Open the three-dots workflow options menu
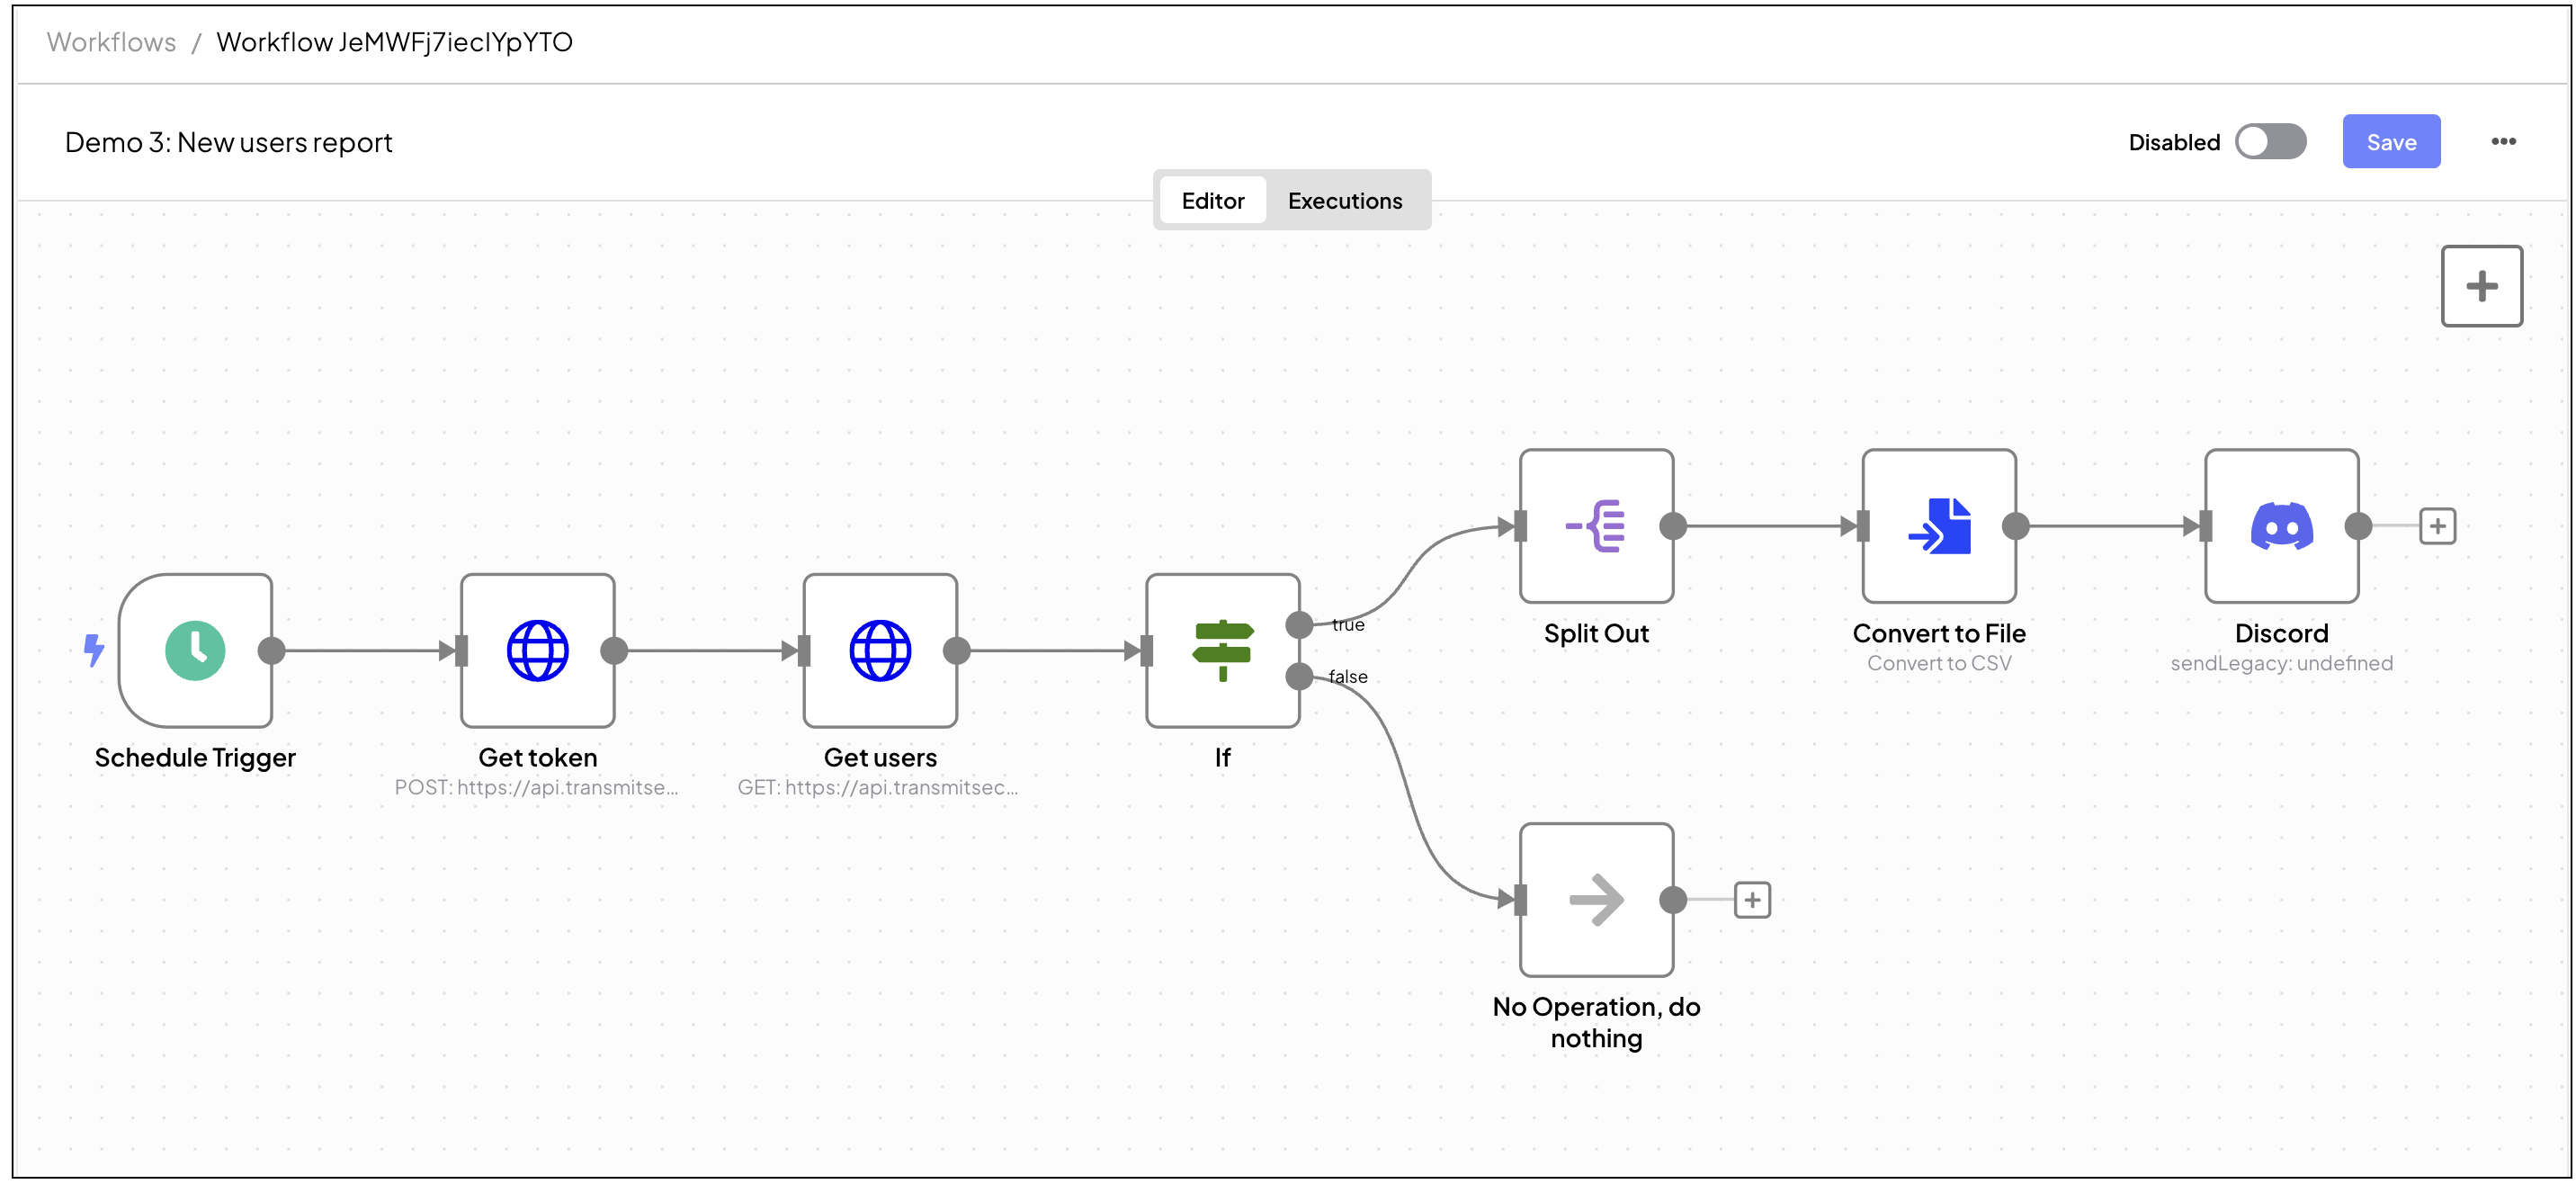 (x=2503, y=142)
